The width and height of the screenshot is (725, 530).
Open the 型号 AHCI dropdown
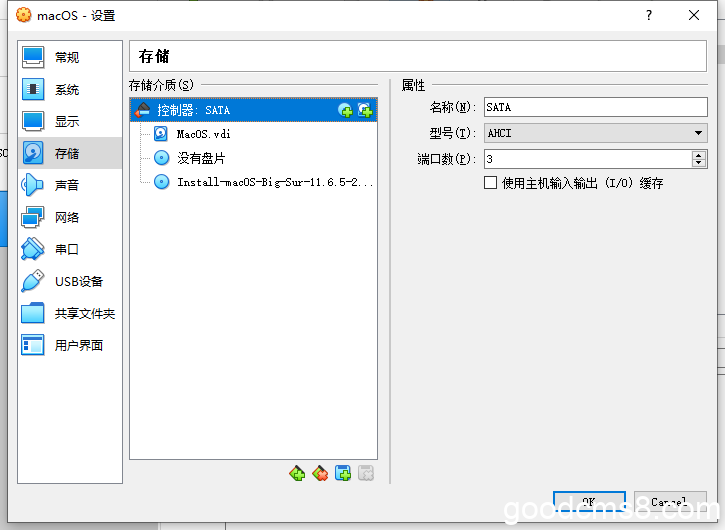tap(596, 133)
